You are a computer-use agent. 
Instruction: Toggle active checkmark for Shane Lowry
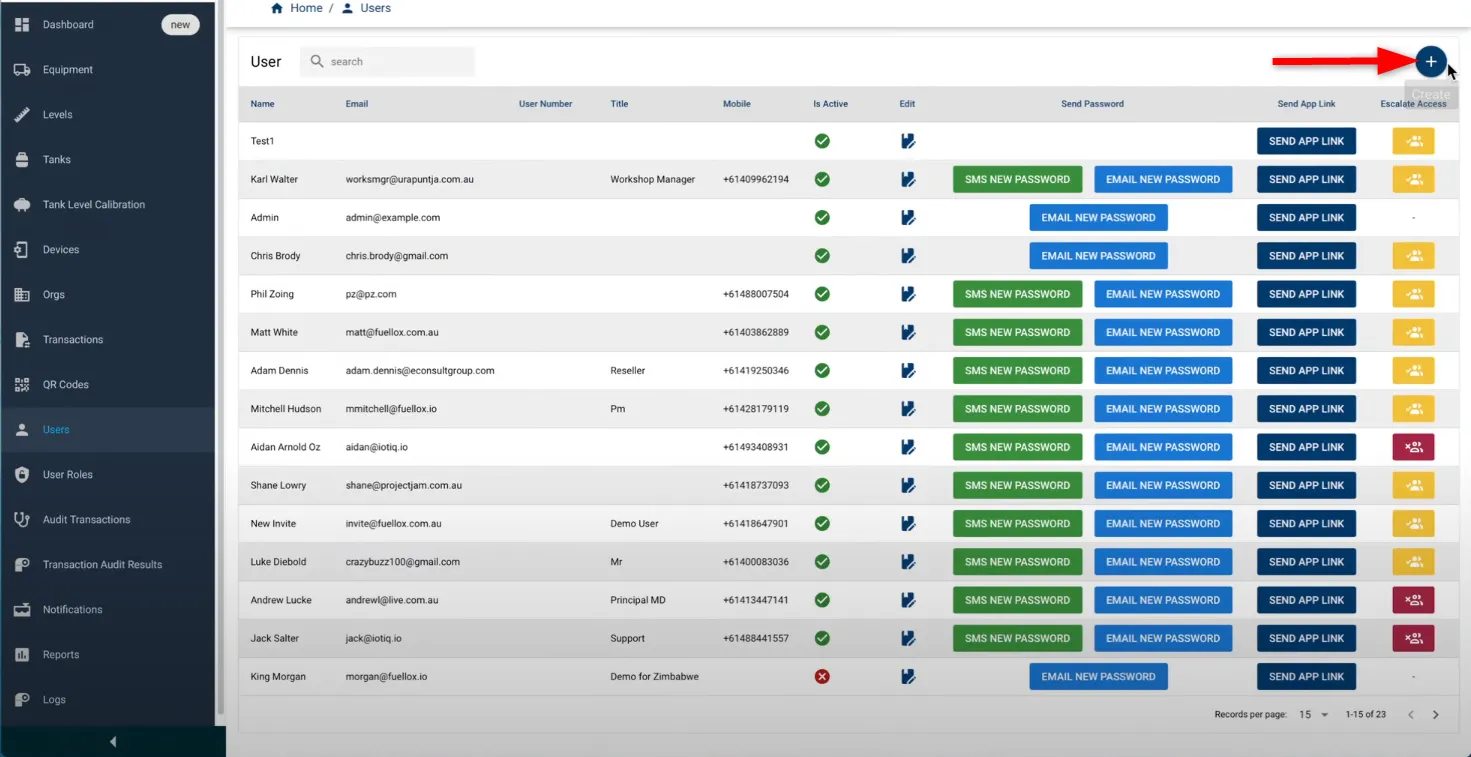822,485
